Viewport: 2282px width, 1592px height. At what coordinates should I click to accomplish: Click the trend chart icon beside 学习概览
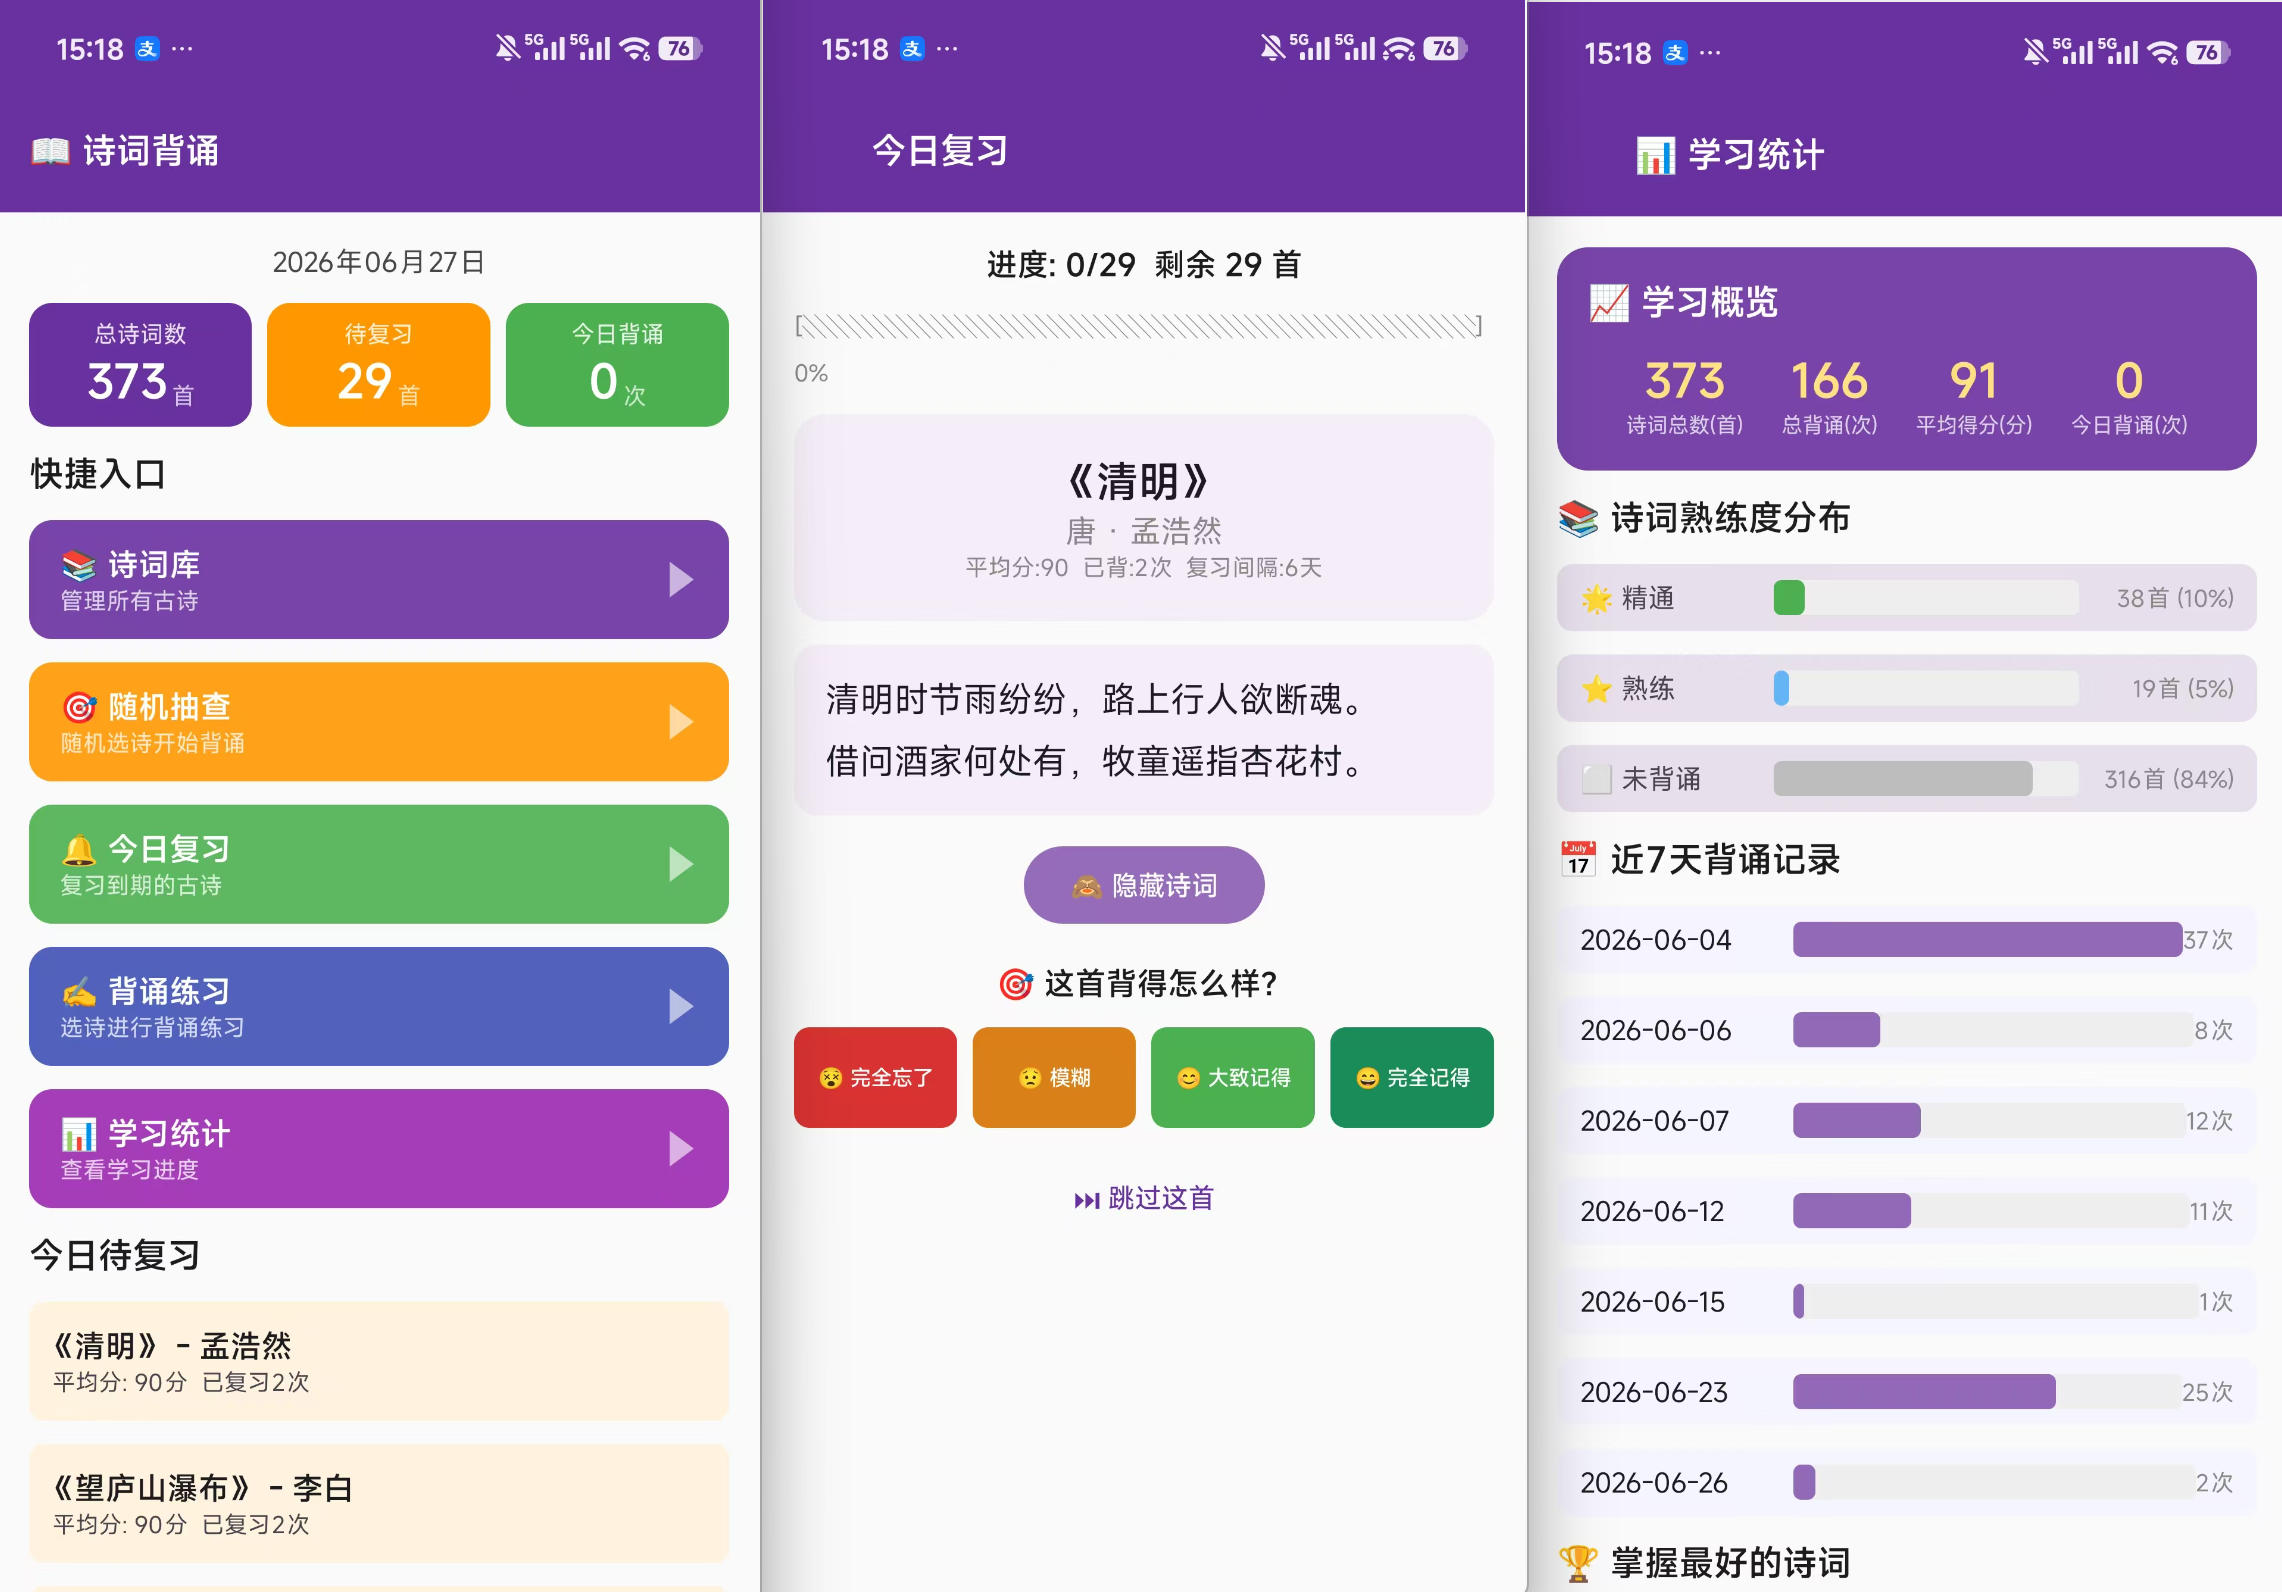pos(1609,302)
